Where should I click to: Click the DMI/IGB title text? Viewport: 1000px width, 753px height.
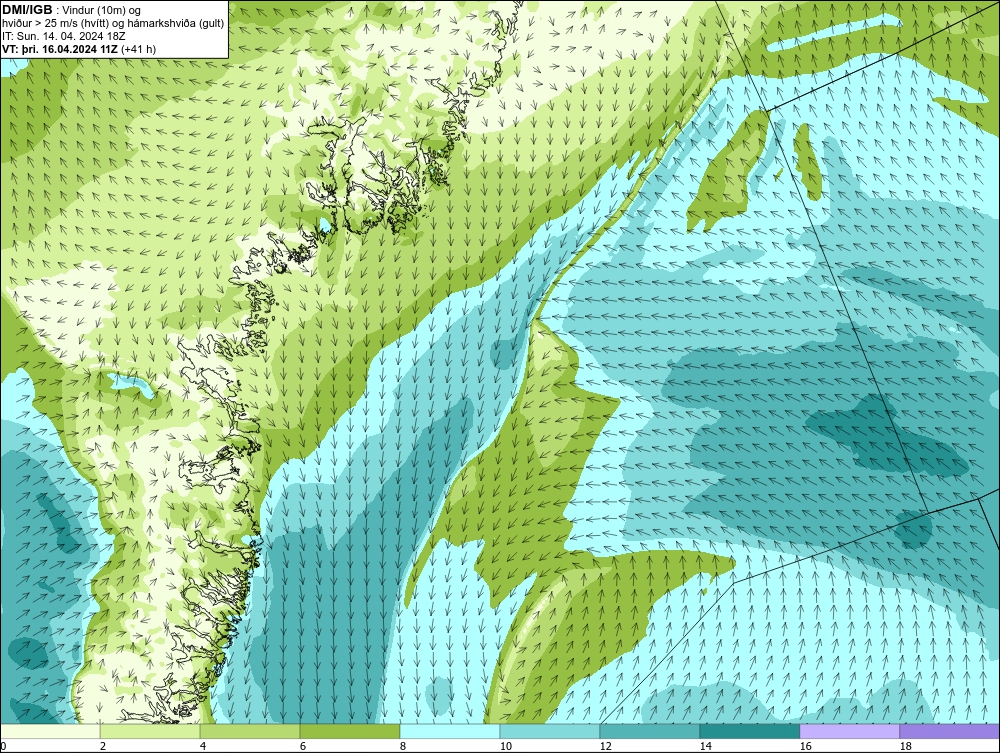click(x=27, y=10)
